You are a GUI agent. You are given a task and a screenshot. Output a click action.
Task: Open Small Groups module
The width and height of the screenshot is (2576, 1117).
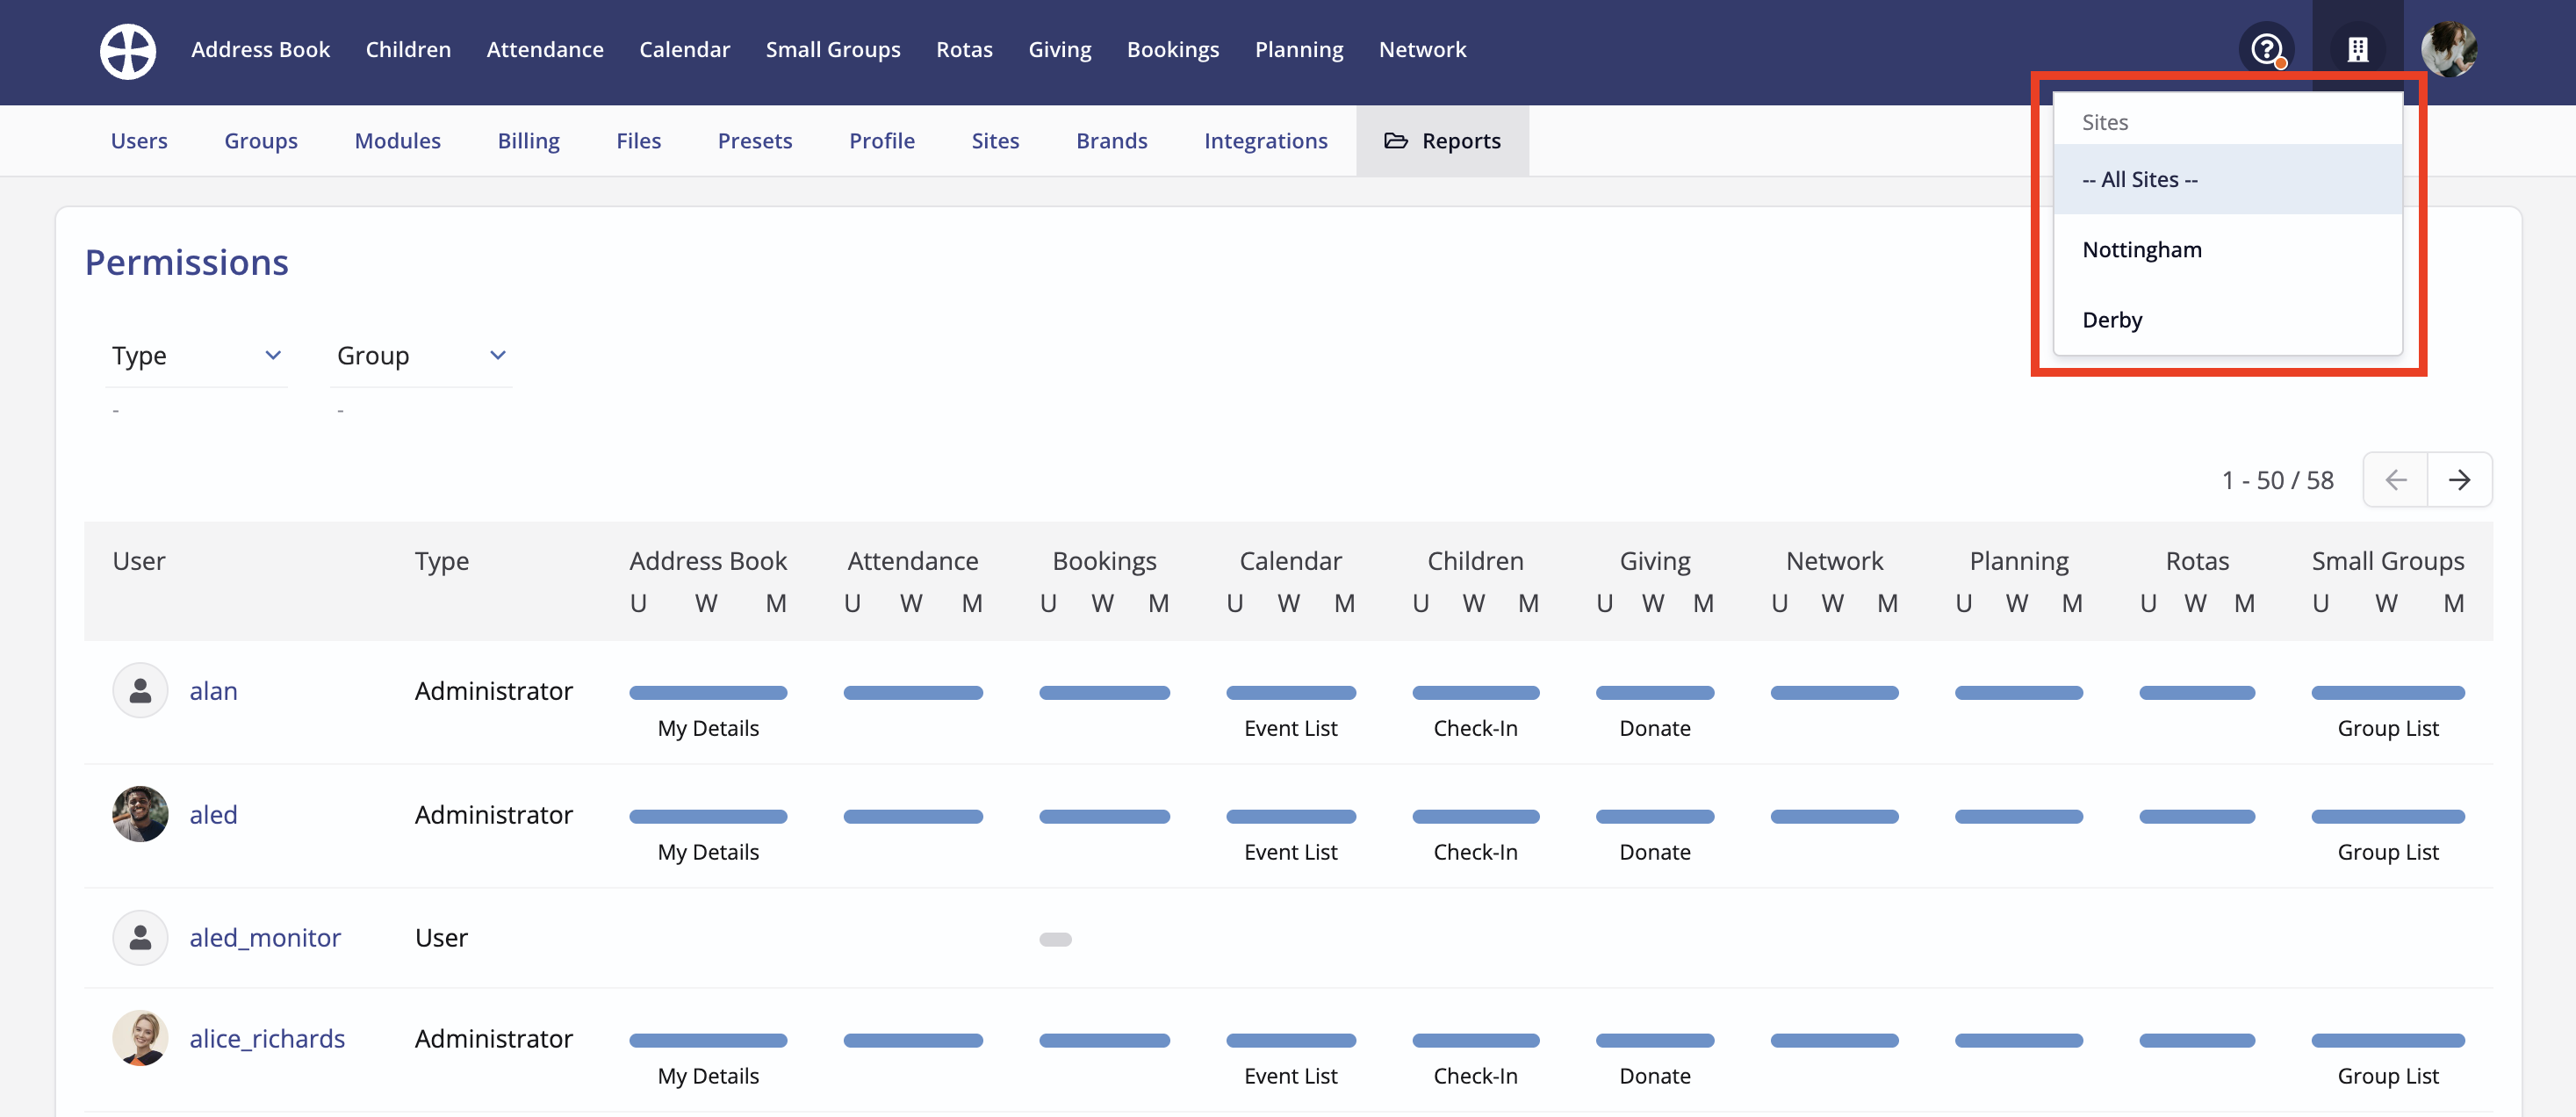(833, 49)
